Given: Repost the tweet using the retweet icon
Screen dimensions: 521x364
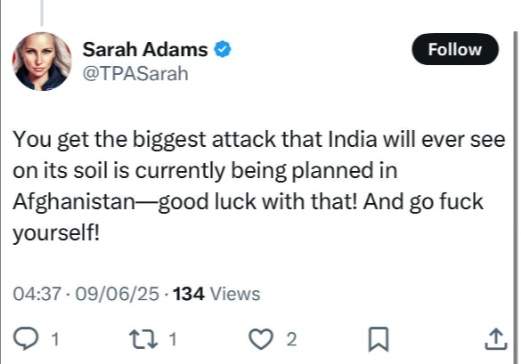Looking at the screenshot, I should click(143, 339).
